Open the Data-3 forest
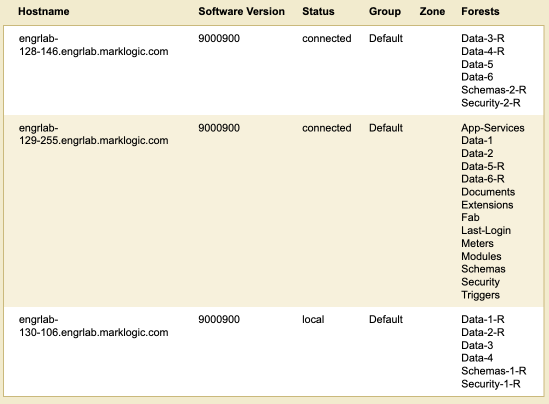Viewport: 549px width, 404px height. (477, 345)
